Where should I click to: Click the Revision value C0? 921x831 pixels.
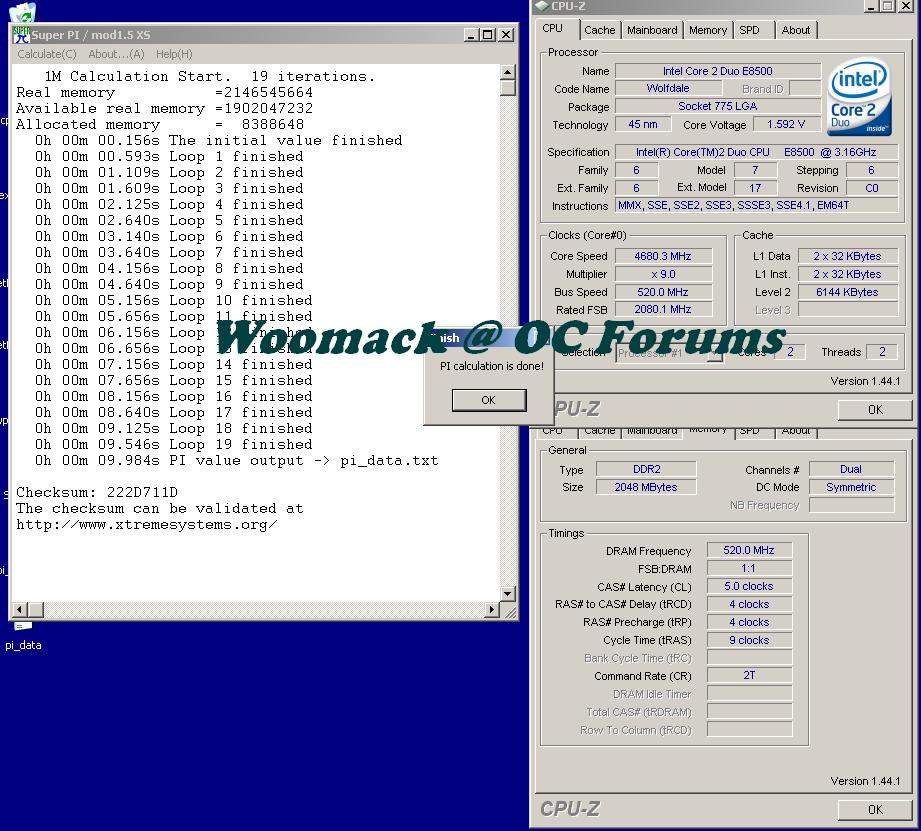click(872, 188)
